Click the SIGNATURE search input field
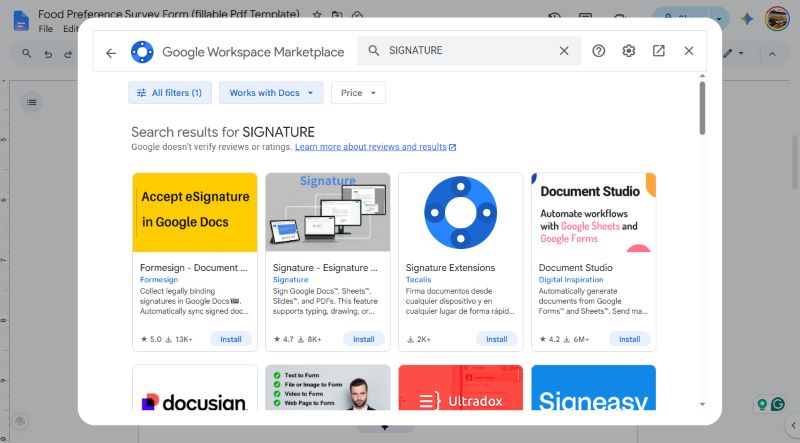The height and width of the screenshot is (443, 800). (469, 51)
